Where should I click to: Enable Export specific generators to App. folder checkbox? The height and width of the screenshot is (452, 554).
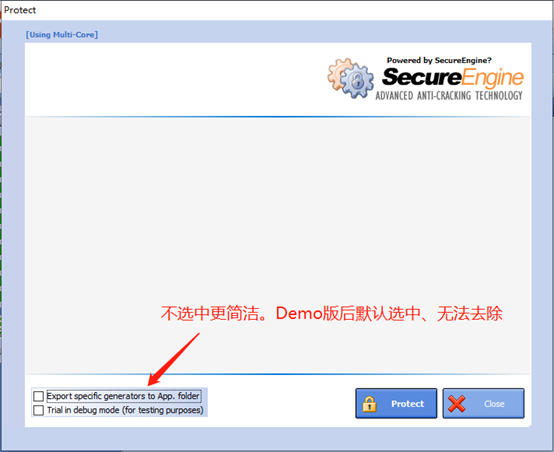click(38, 396)
